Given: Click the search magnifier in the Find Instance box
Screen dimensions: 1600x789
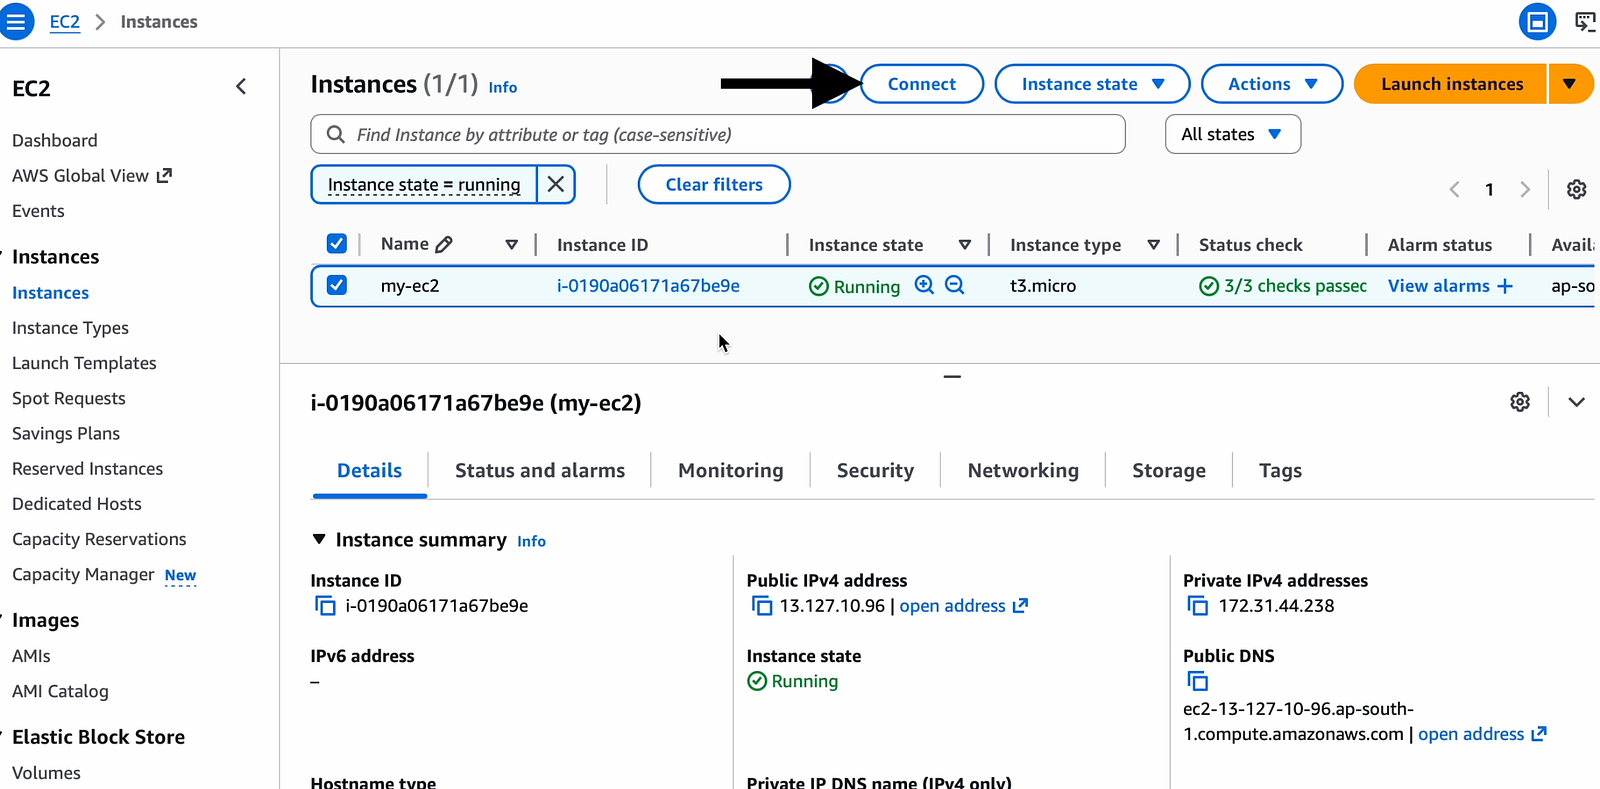Looking at the screenshot, I should click(x=336, y=134).
